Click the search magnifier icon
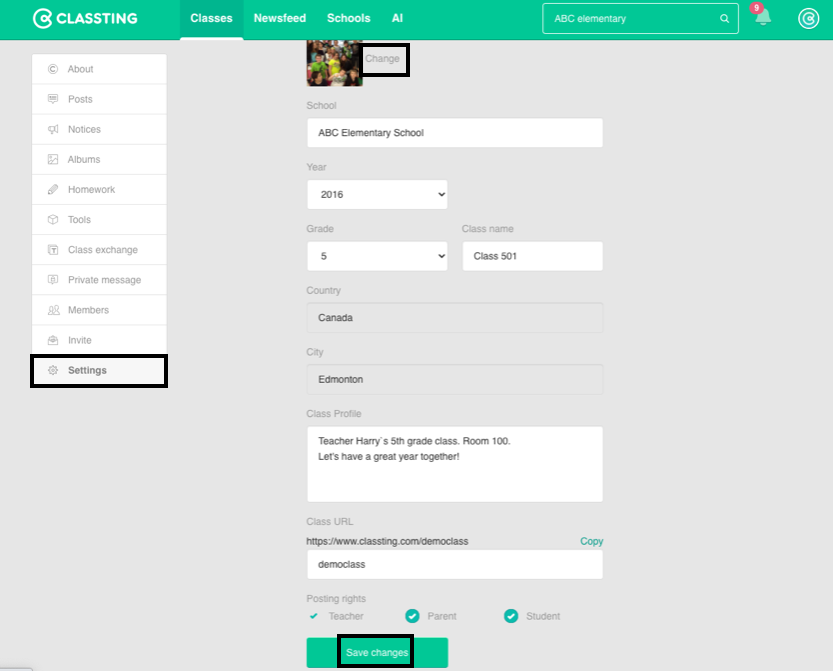Screen dimensions: 833x671 pos(724,19)
